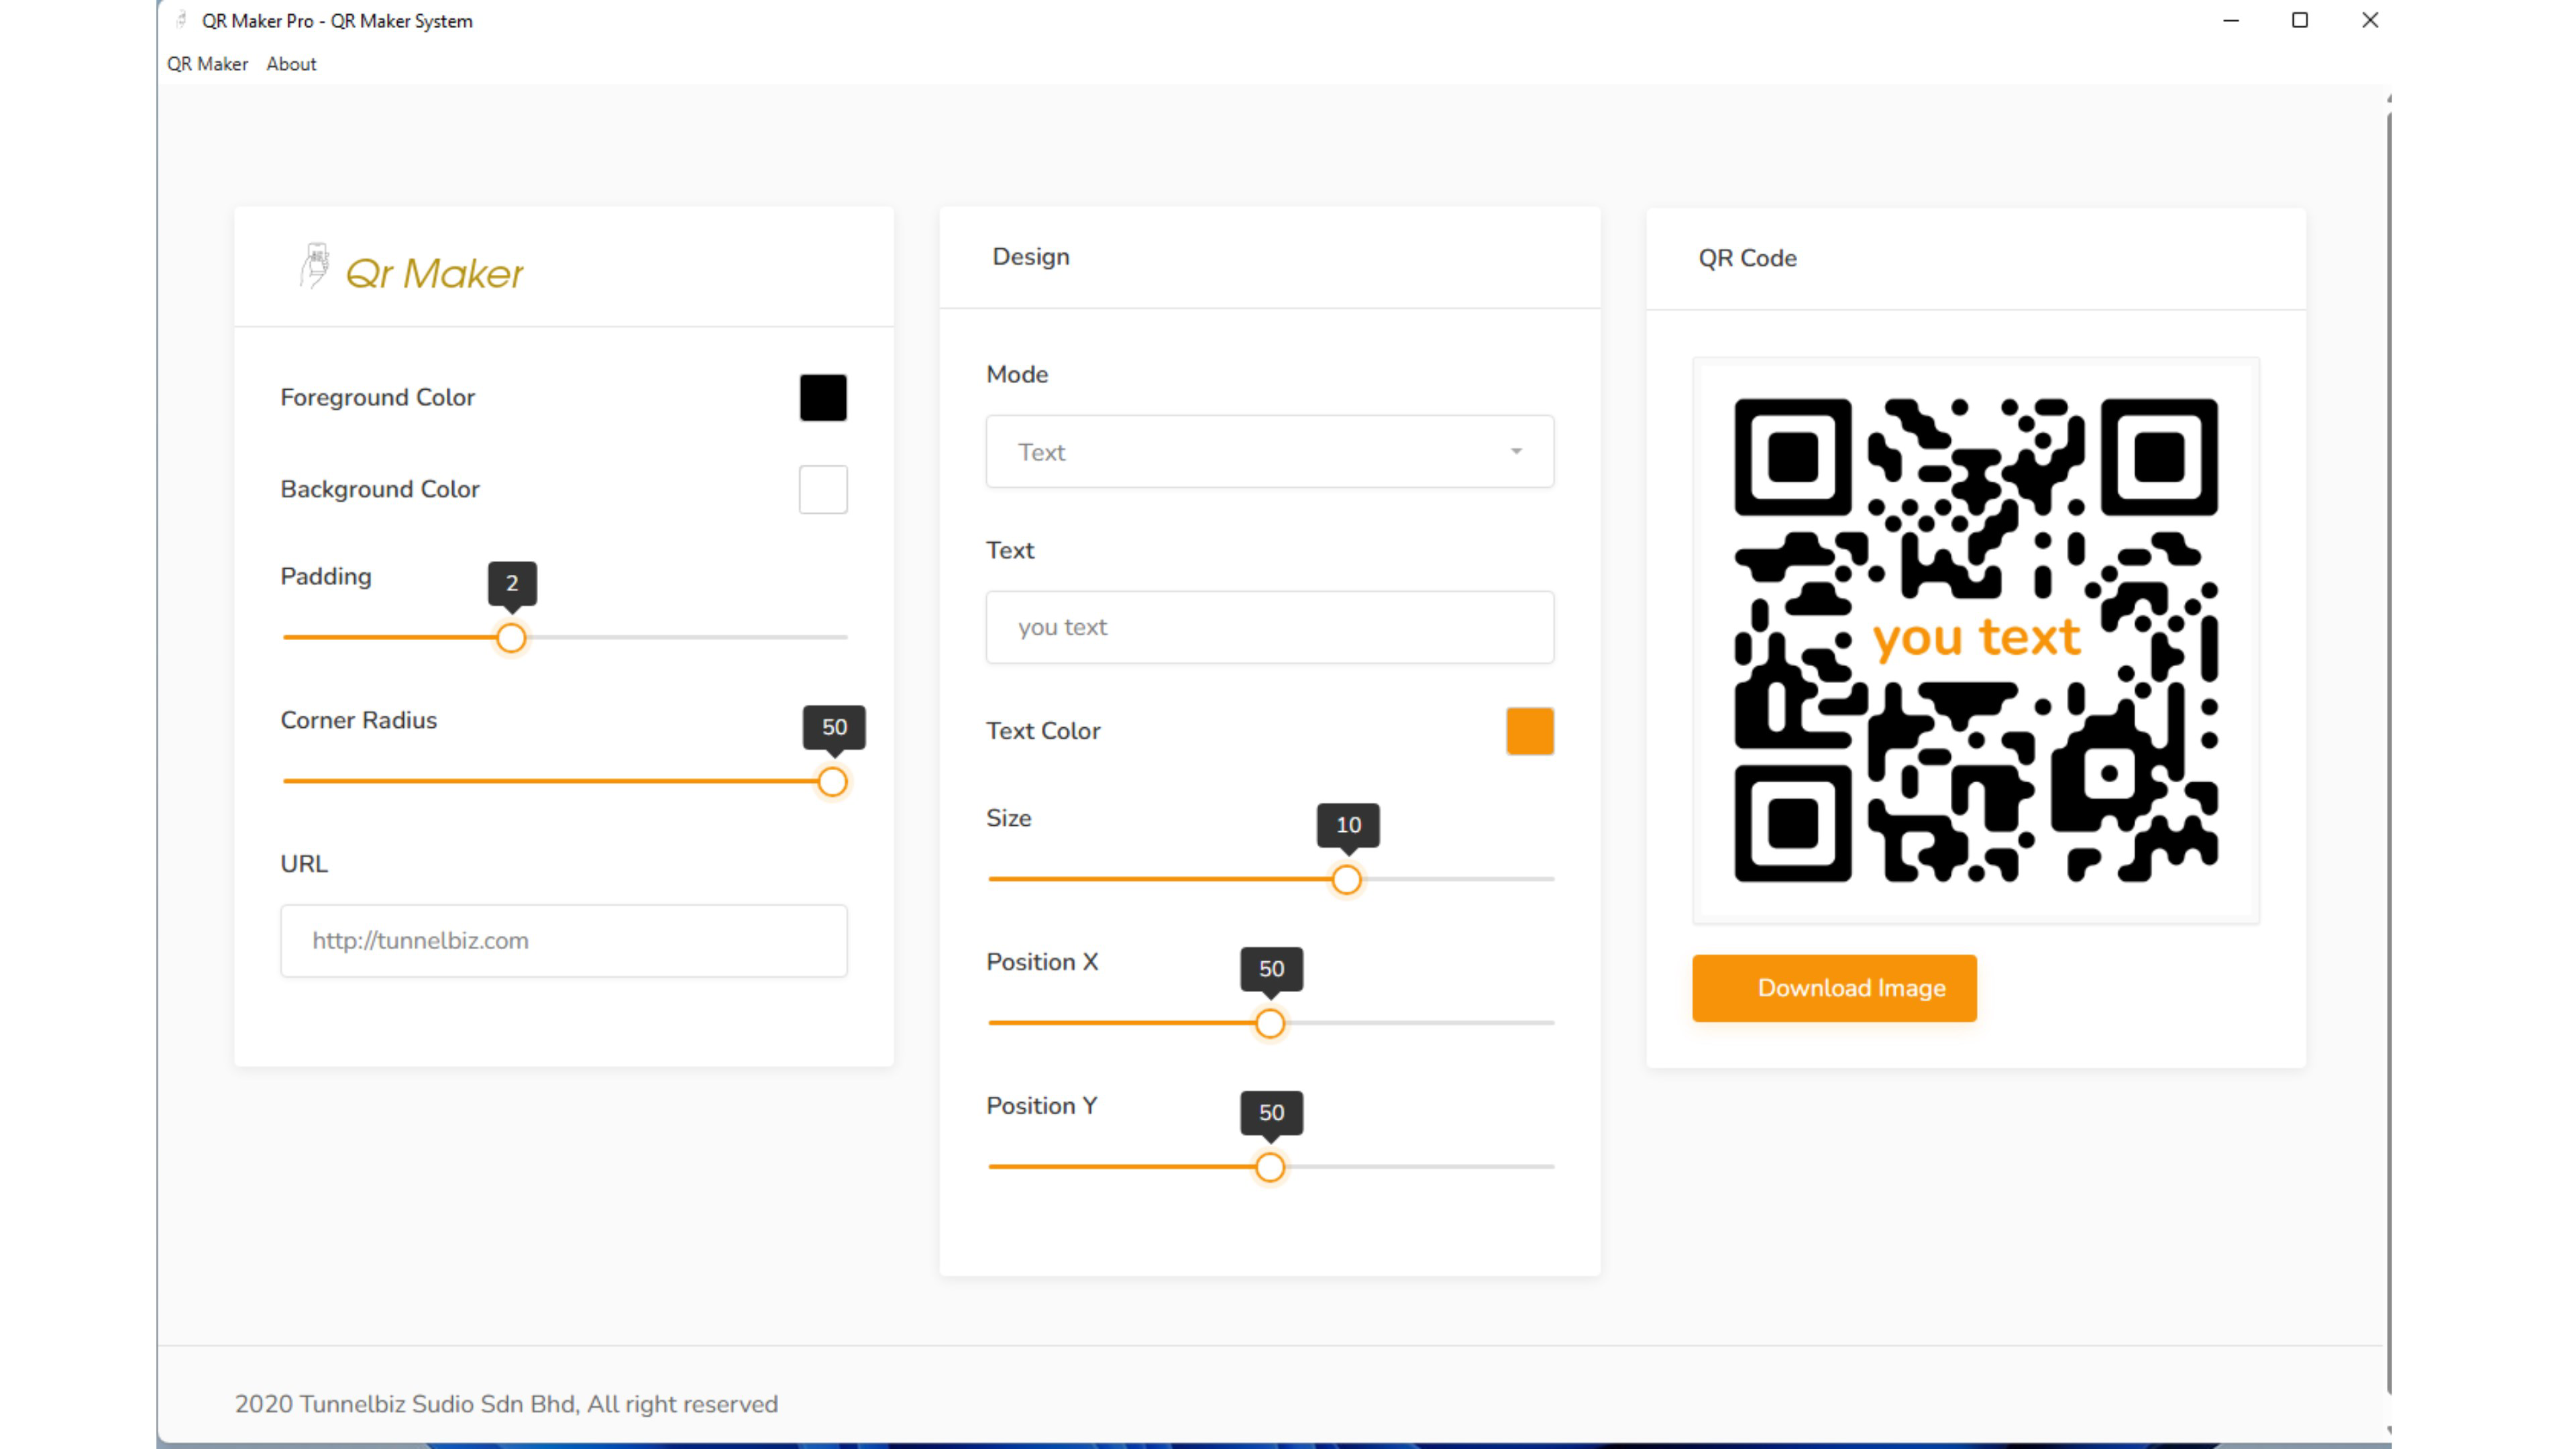
Task: Click the Mode dropdown arrow
Action: [1516, 452]
